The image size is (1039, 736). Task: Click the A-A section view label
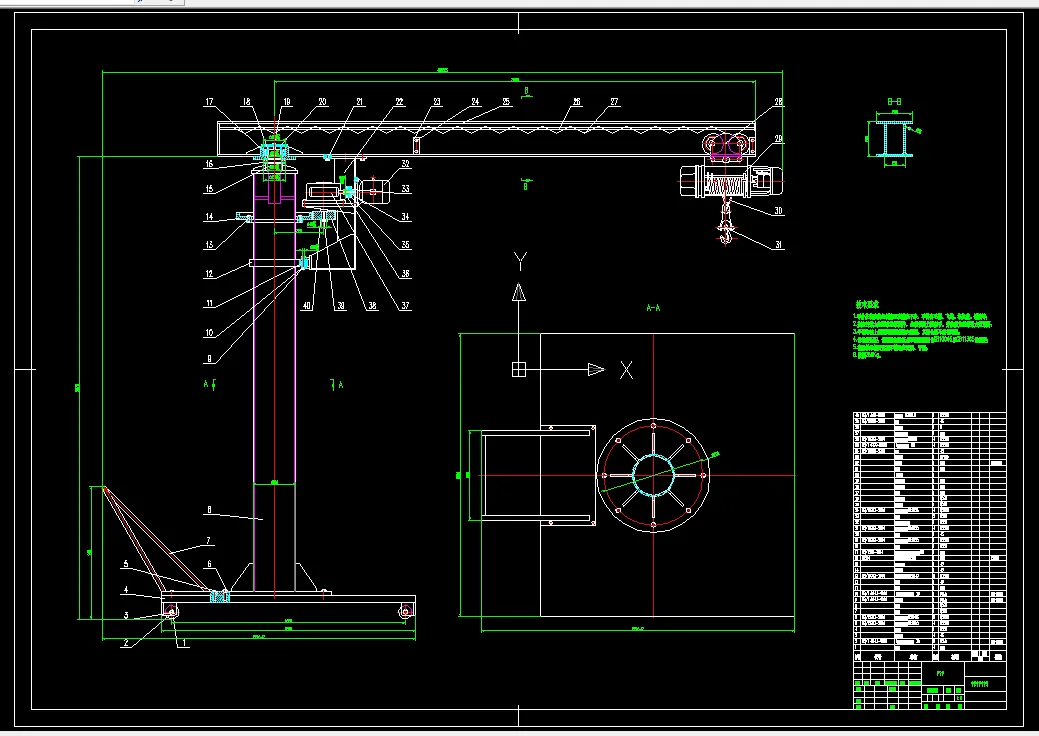[653, 307]
